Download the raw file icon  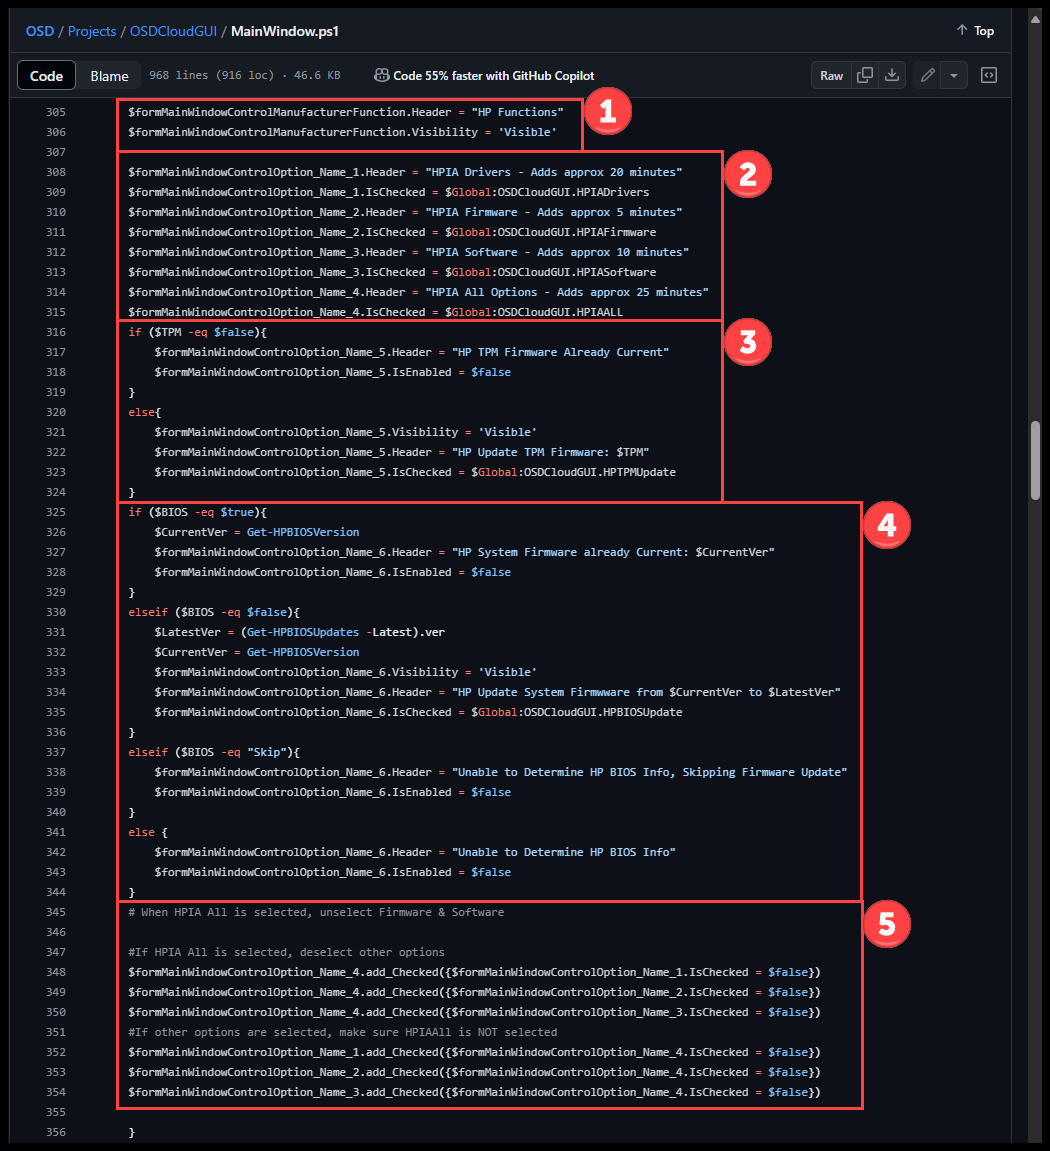coord(893,76)
